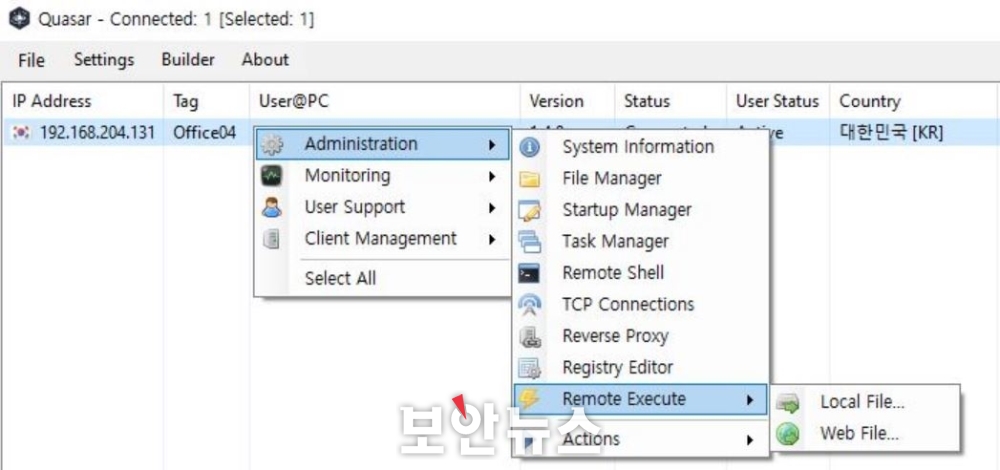The width and height of the screenshot is (1000, 470).
Task: Click the Reverse Proxy icon
Action: [529, 337]
